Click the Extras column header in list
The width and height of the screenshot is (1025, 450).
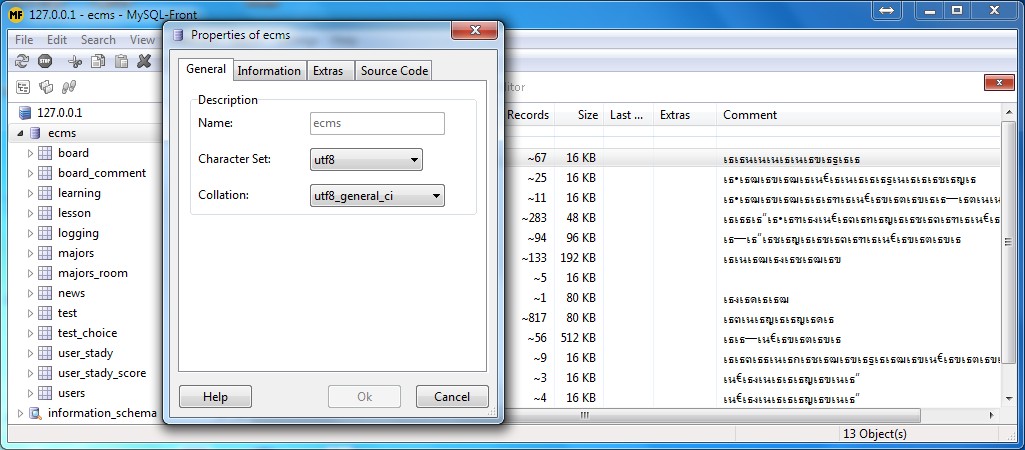684,115
